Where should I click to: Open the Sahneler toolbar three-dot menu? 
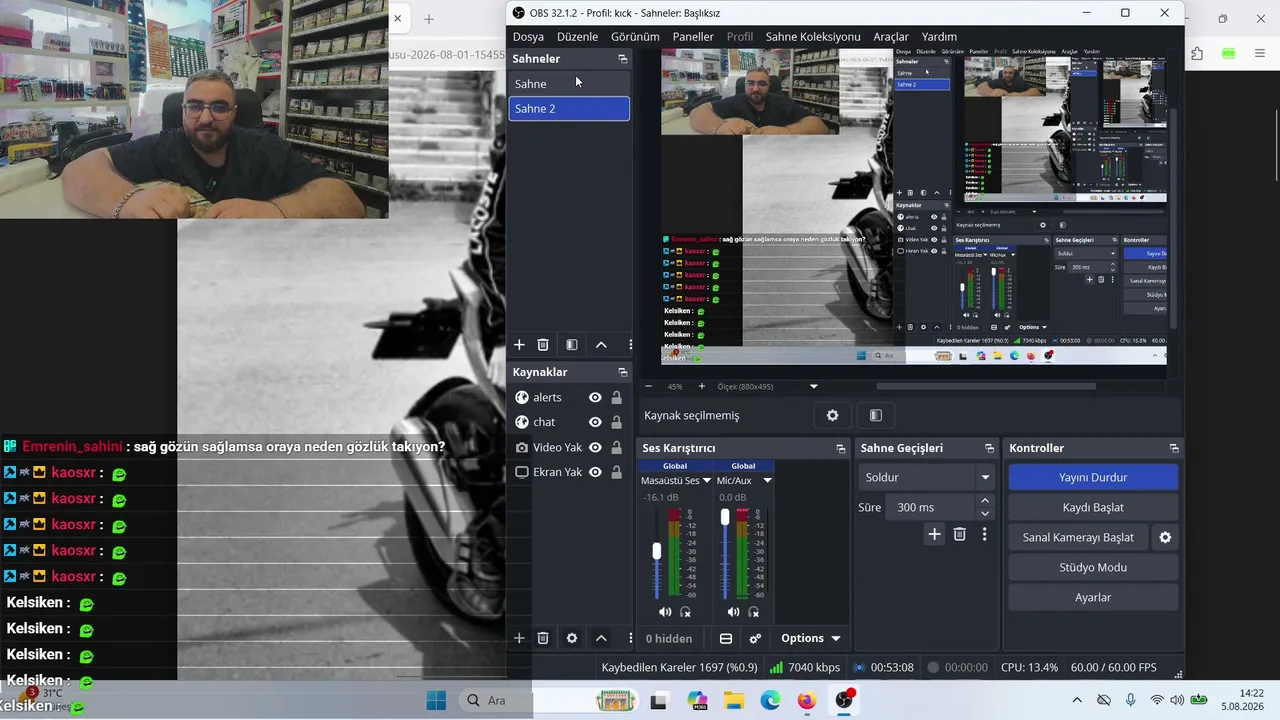(x=630, y=345)
